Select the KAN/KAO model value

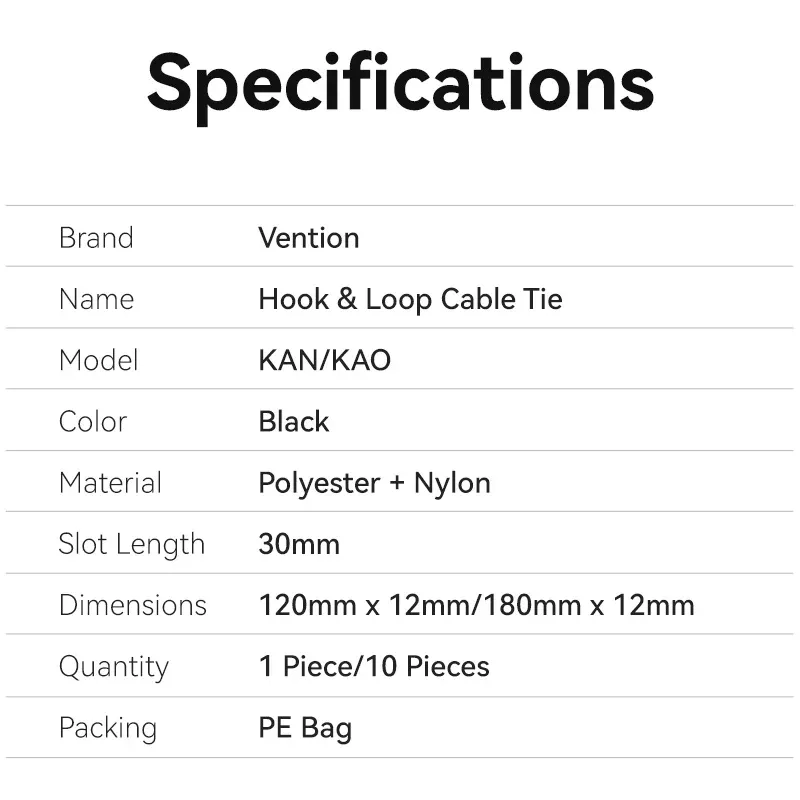(324, 360)
